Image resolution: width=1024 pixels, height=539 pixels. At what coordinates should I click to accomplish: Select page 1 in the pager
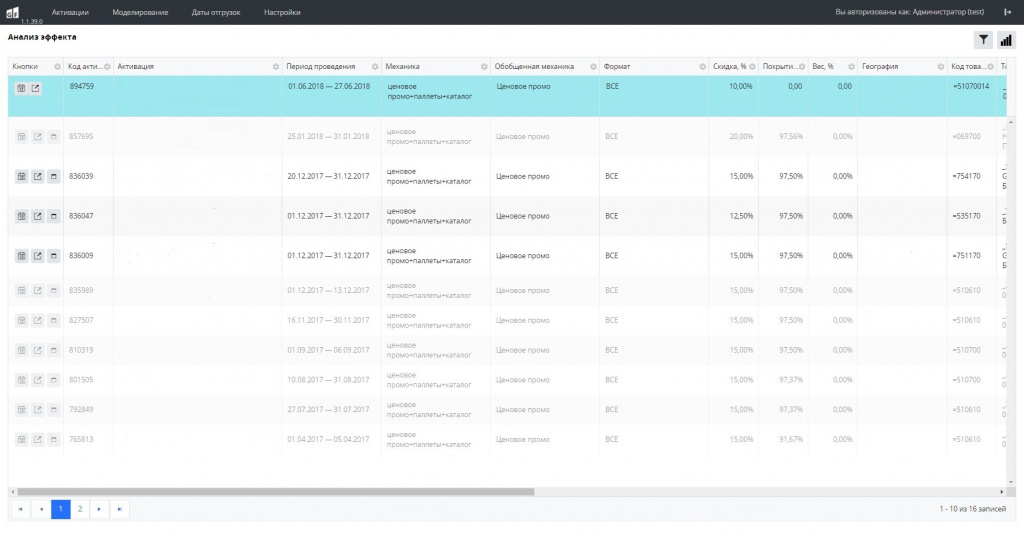point(61,509)
